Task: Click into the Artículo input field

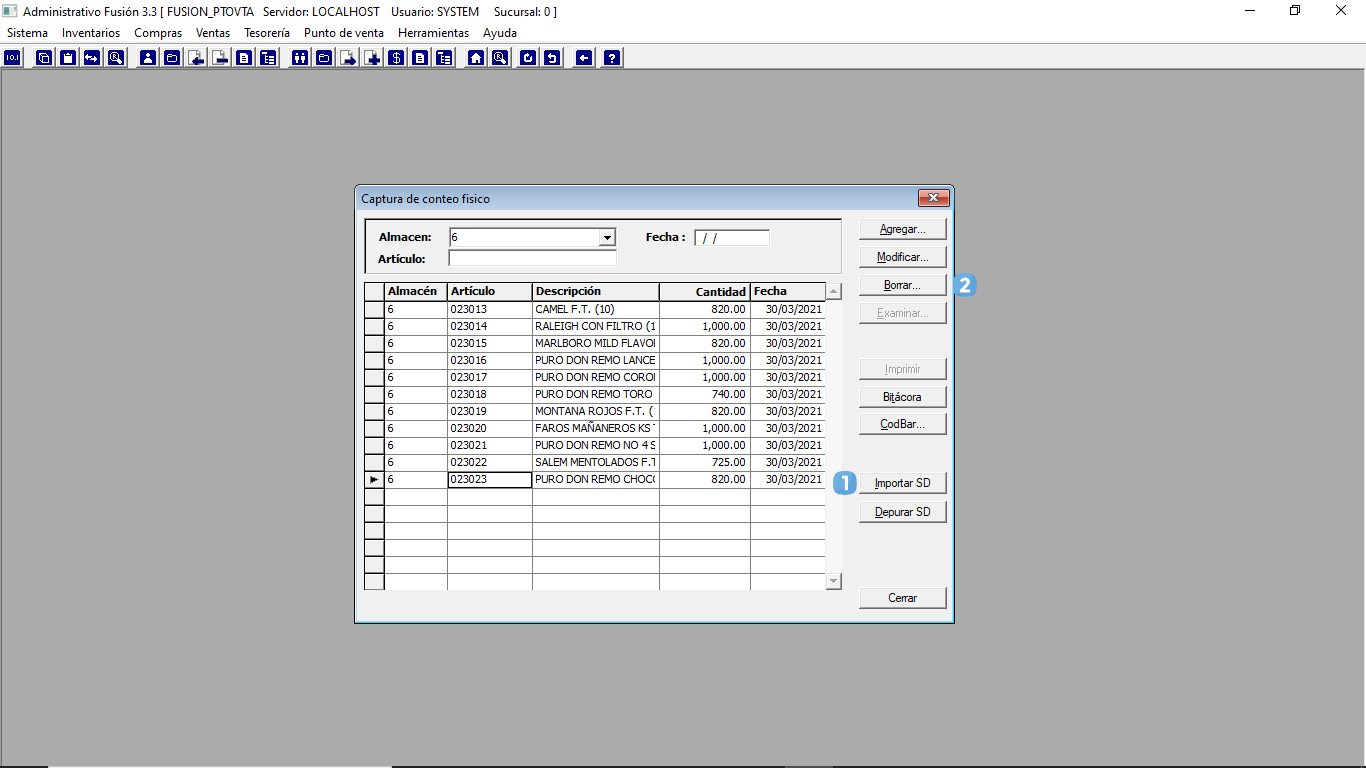Action: (533, 258)
